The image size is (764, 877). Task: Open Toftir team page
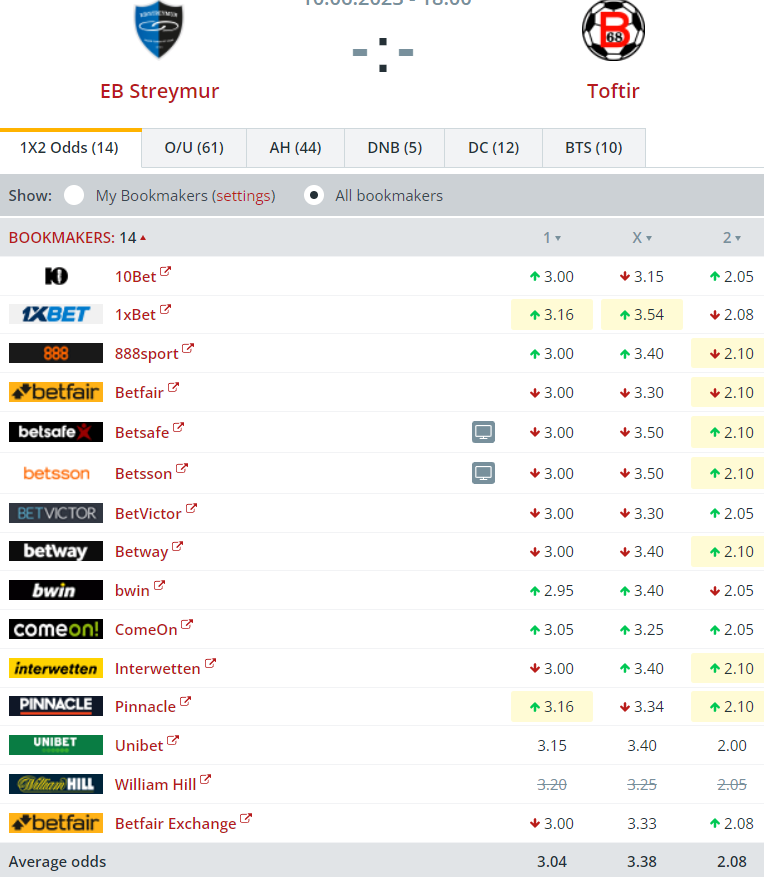pyautogui.click(x=613, y=91)
